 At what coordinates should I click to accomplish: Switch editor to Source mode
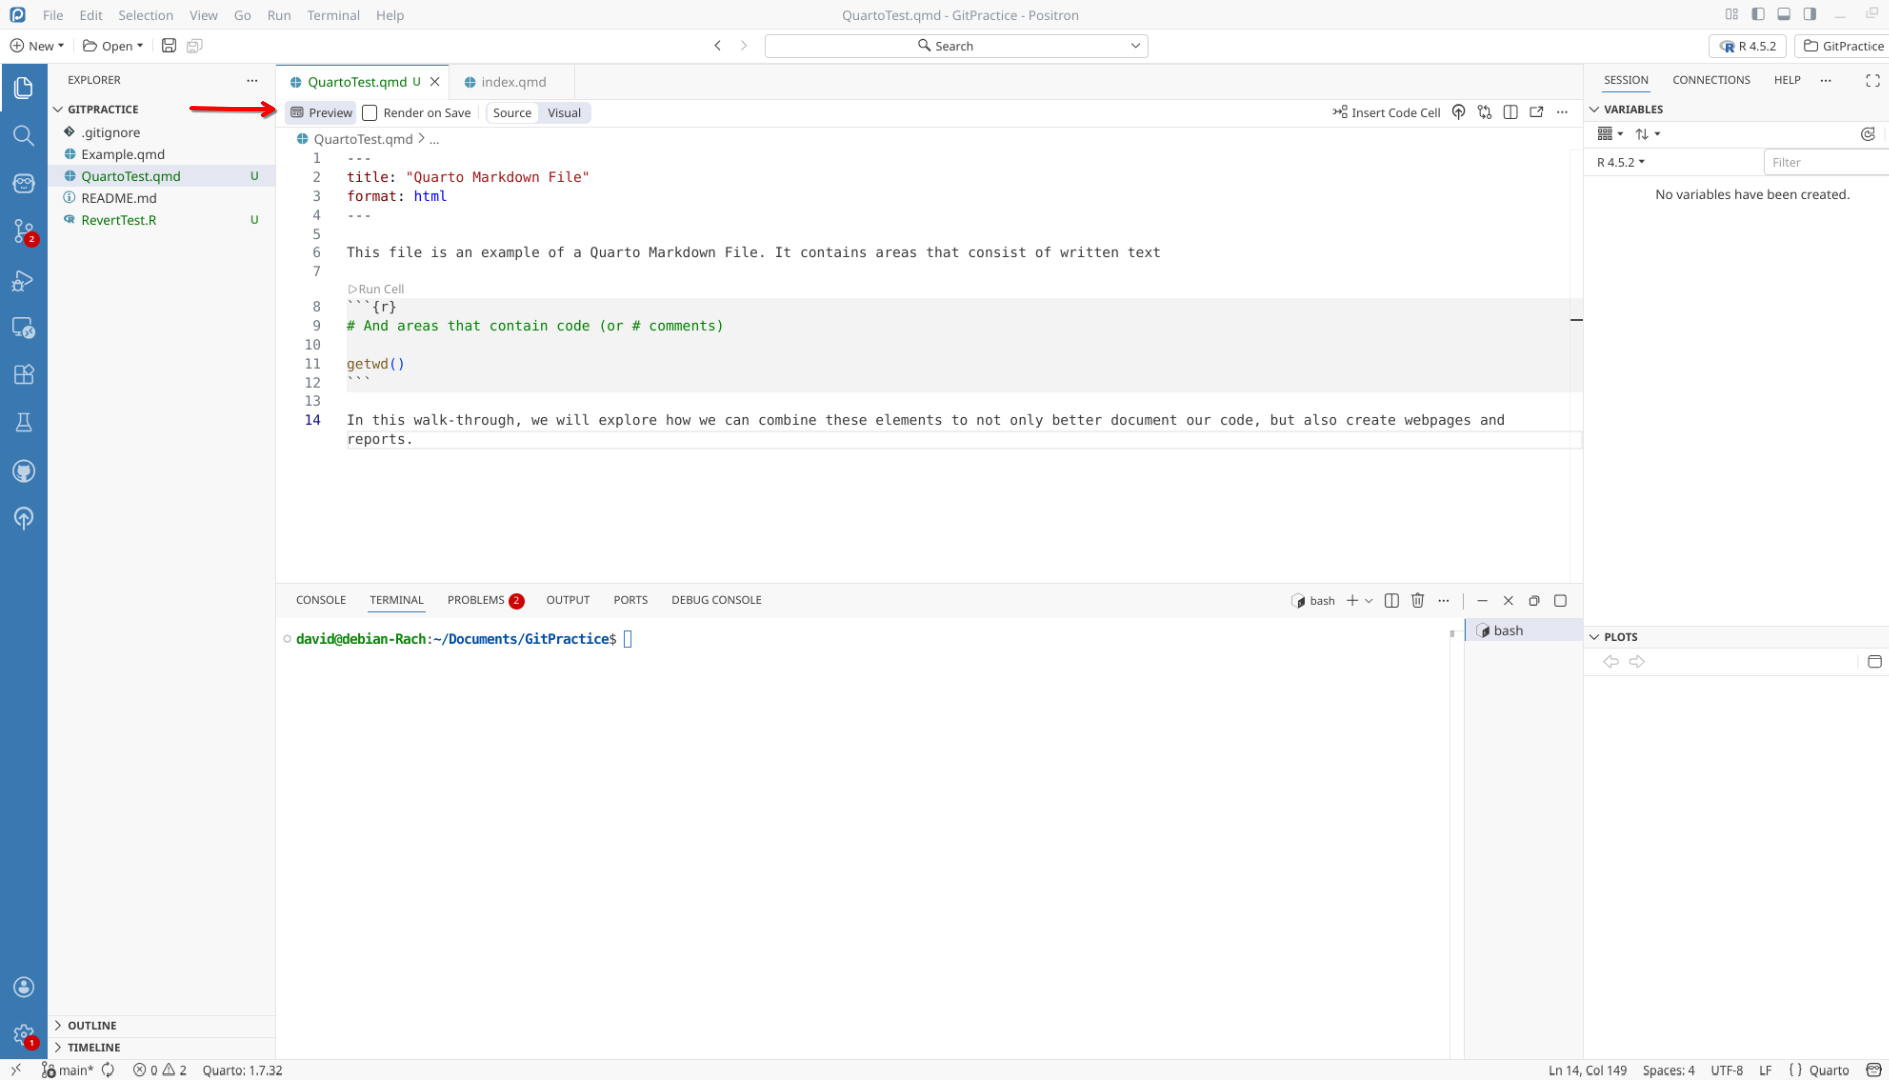tap(512, 113)
